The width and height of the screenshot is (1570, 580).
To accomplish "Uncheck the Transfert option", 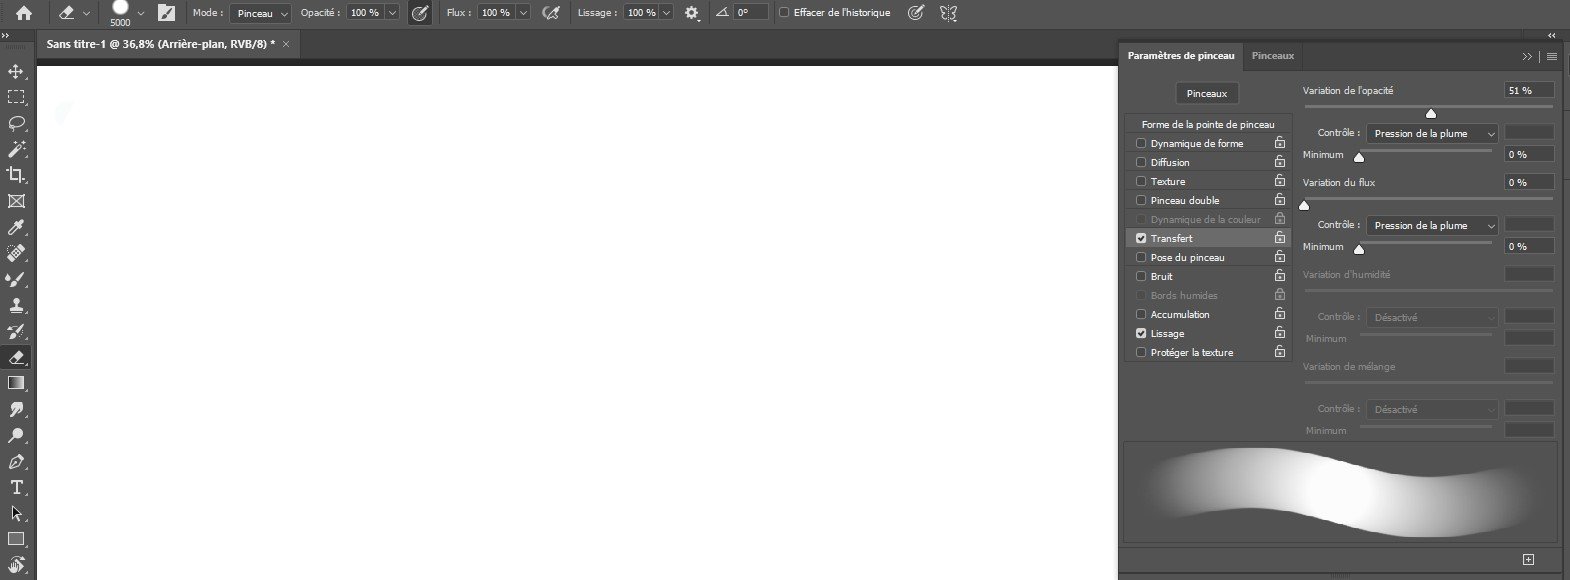I will pos(1141,238).
